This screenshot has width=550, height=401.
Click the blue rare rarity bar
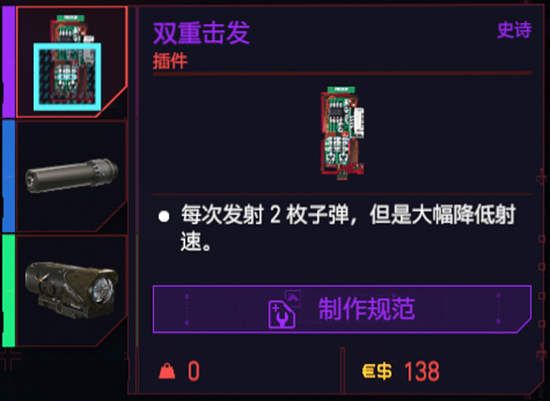tap(9, 176)
